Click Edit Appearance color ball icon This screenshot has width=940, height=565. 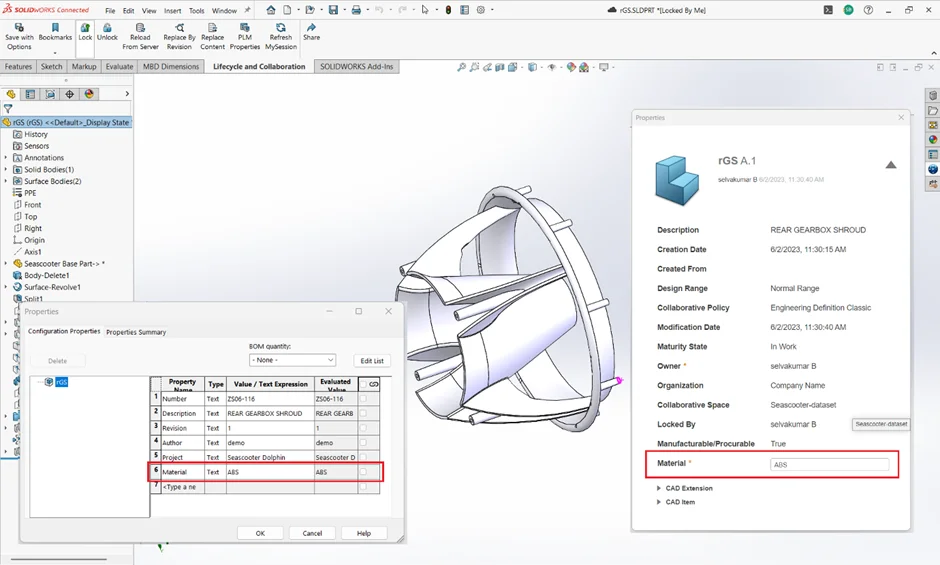pos(571,67)
